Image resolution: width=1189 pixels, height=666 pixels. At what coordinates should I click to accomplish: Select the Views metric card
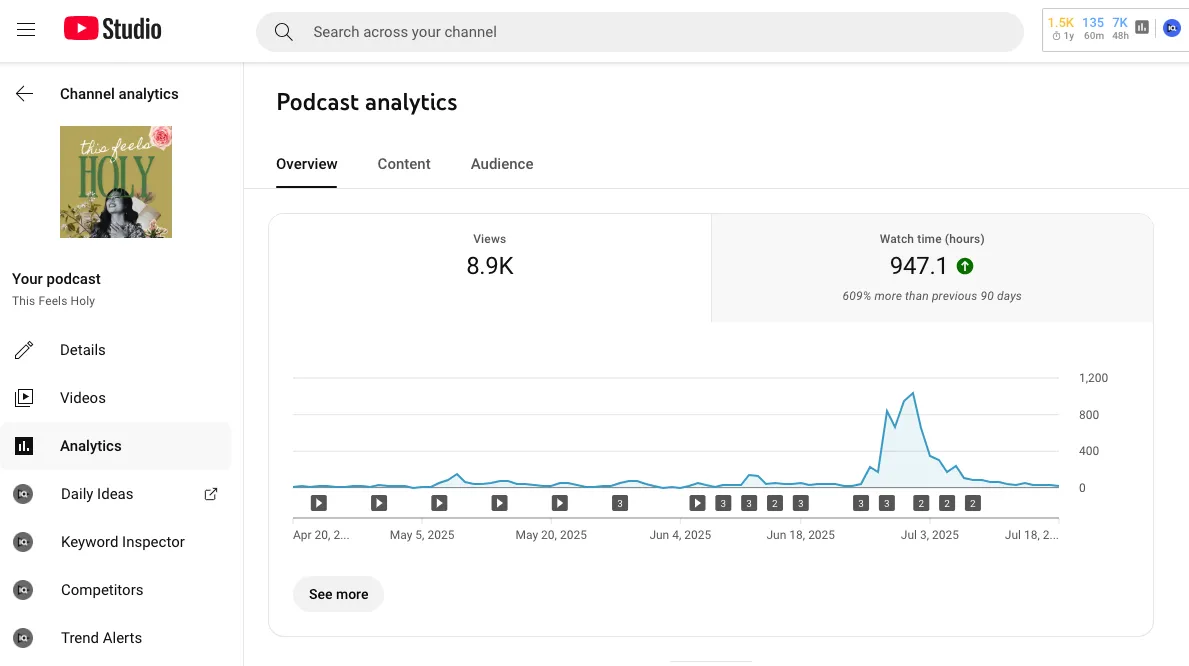pos(490,268)
